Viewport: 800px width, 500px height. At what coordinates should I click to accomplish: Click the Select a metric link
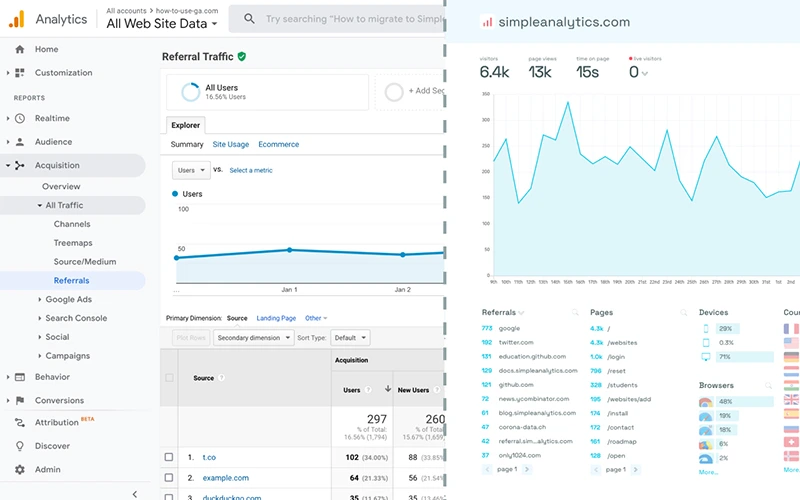click(x=251, y=170)
